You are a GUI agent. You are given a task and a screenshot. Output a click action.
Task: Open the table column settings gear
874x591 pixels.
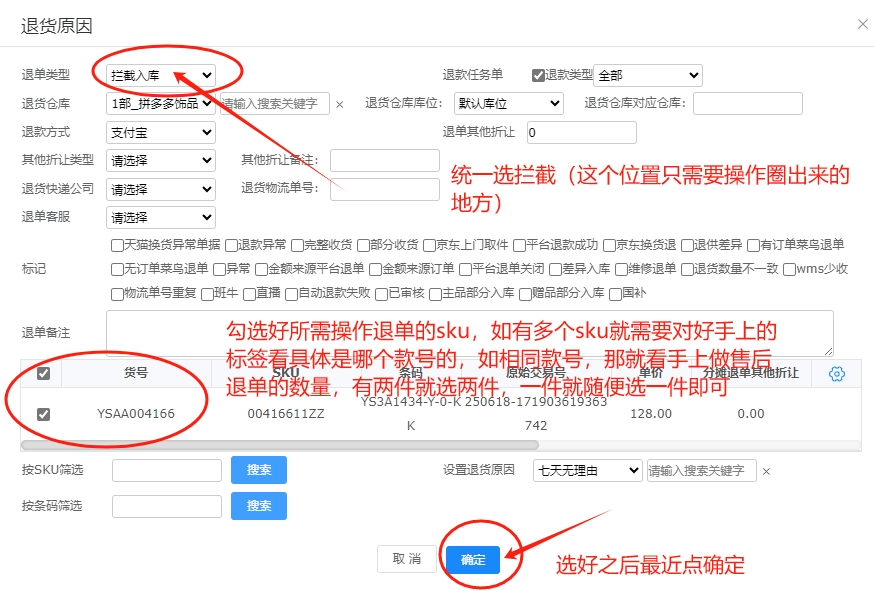tap(837, 373)
